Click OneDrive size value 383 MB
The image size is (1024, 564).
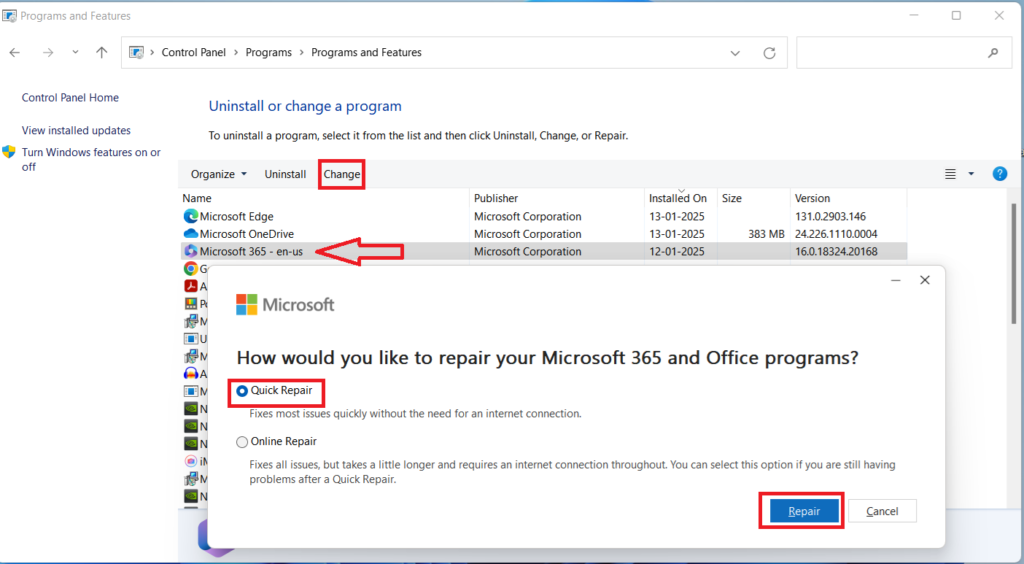767,234
